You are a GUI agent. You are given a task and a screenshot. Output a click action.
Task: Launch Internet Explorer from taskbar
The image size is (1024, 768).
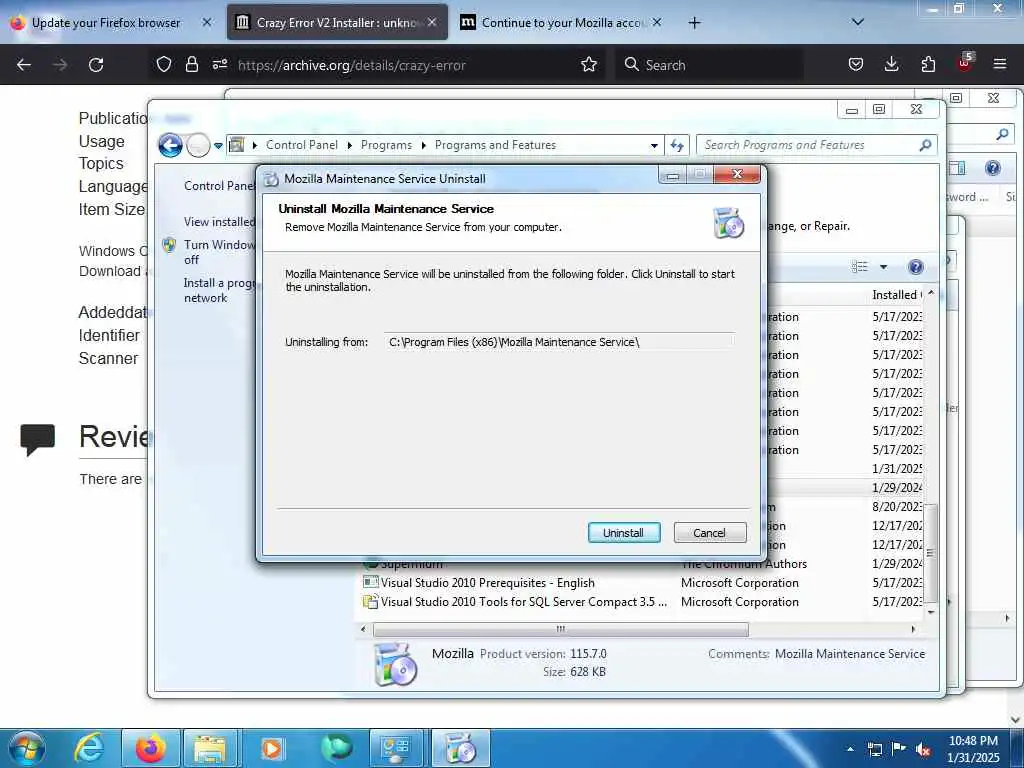(89, 748)
